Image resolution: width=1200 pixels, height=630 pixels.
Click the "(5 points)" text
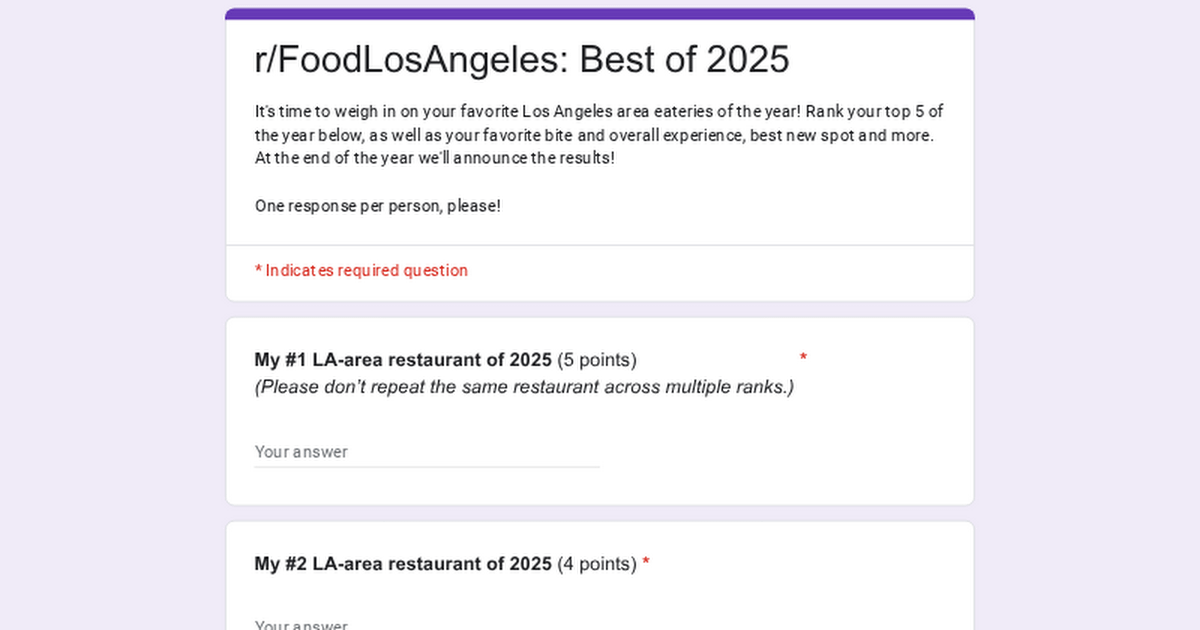(597, 360)
